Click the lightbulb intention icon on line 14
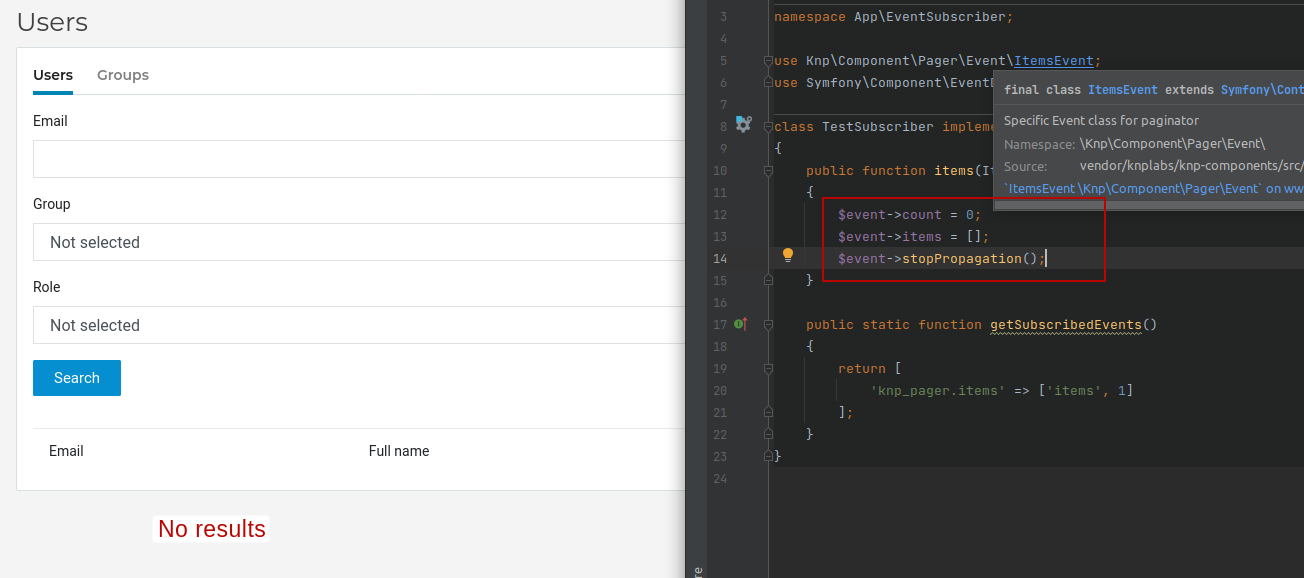 tap(786, 255)
